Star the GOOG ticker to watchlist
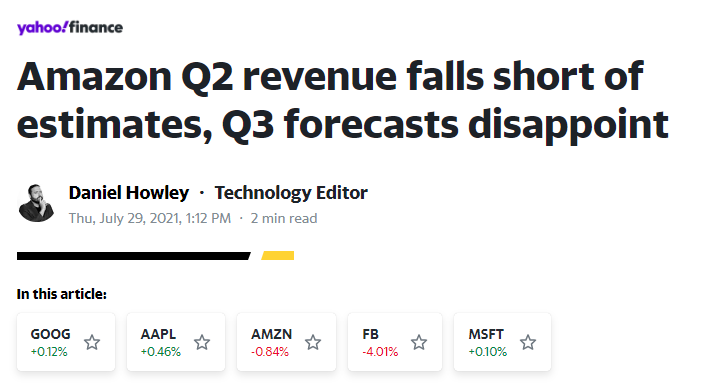 pyautogui.click(x=92, y=343)
